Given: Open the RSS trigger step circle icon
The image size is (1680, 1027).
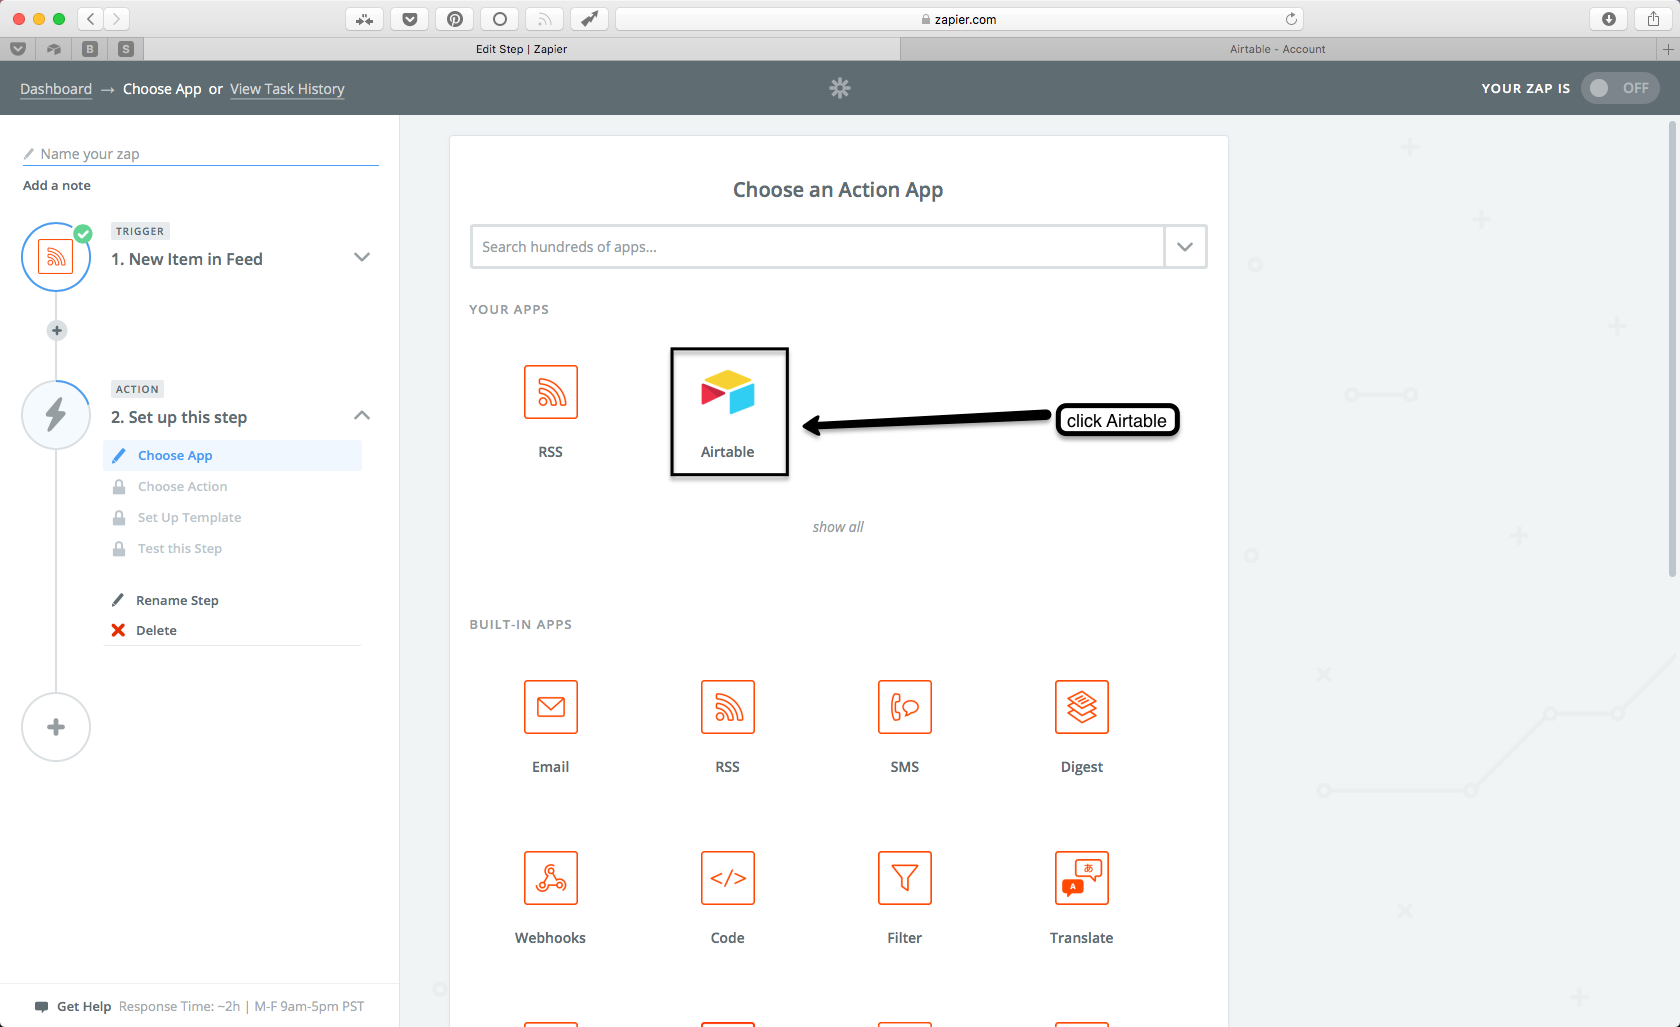Looking at the screenshot, I should click(x=56, y=257).
